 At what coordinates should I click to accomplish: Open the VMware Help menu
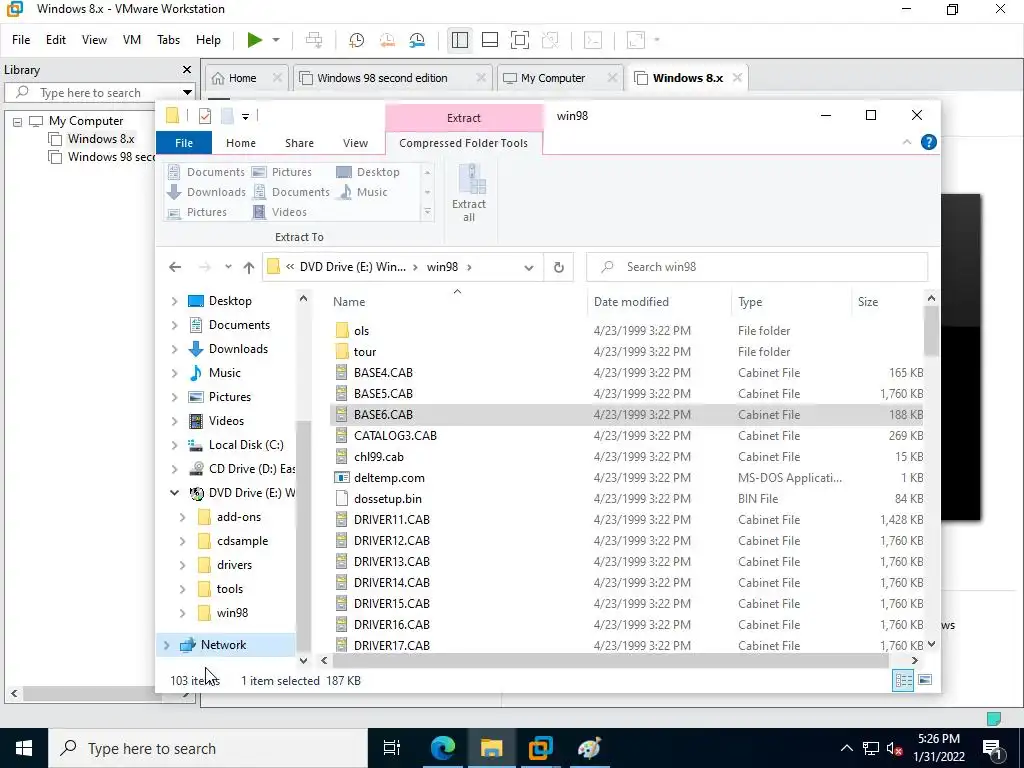[x=208, y=40]
